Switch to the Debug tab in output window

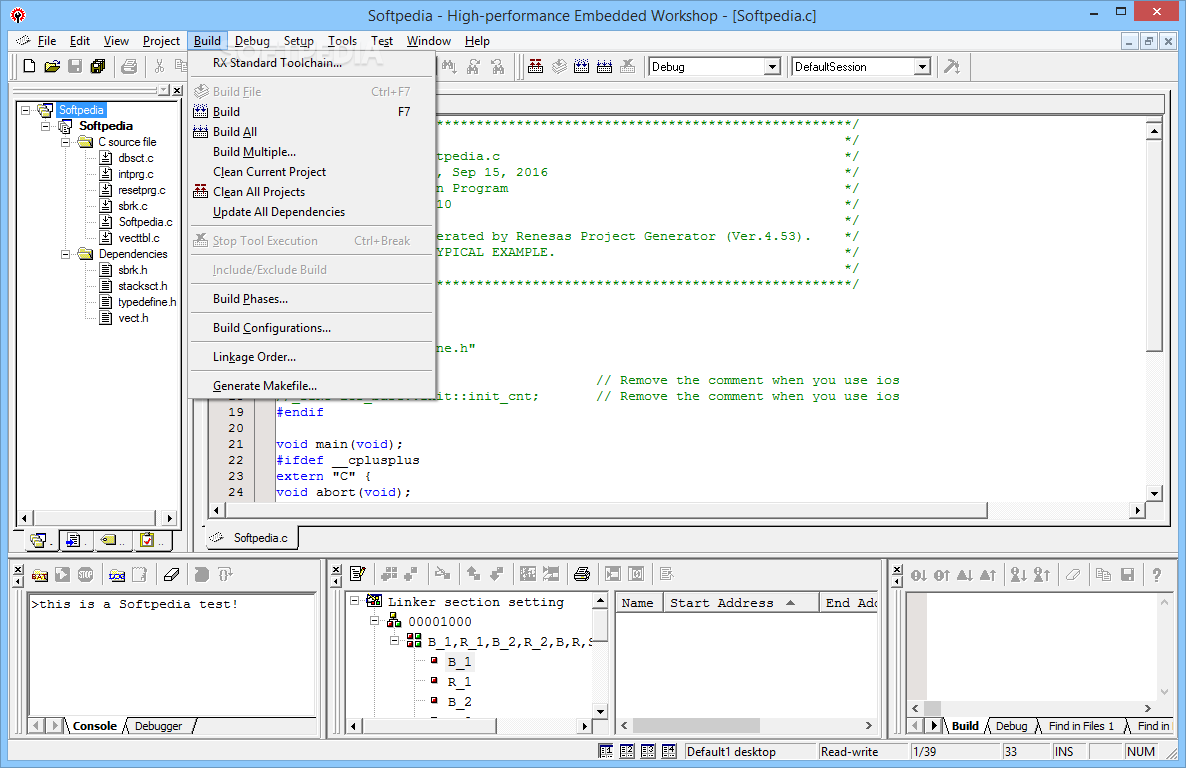pyautogui.click(x=1011, y=726)
